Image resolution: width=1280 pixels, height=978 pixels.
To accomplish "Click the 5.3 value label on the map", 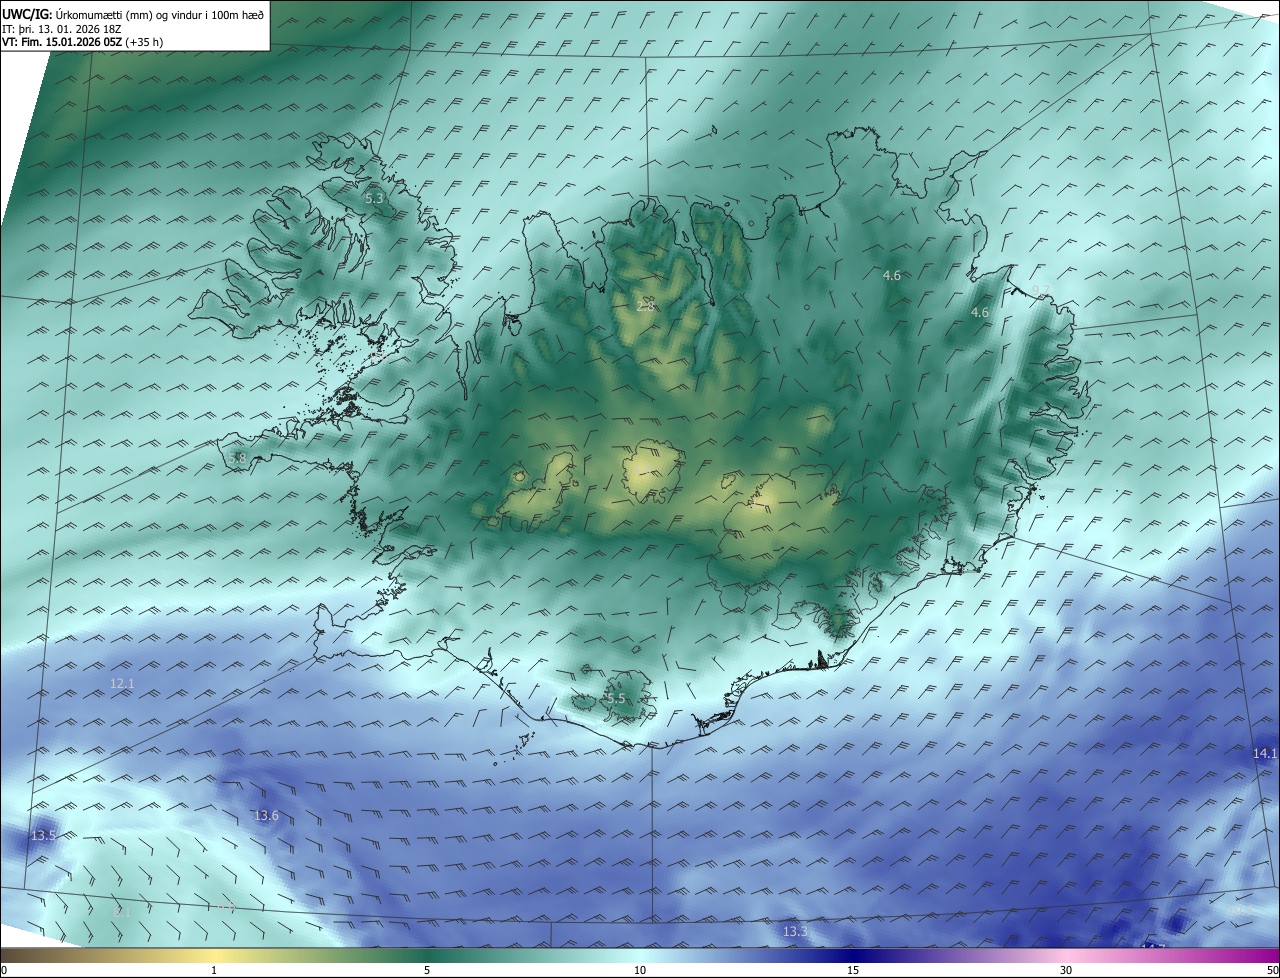I will (374, 198).
